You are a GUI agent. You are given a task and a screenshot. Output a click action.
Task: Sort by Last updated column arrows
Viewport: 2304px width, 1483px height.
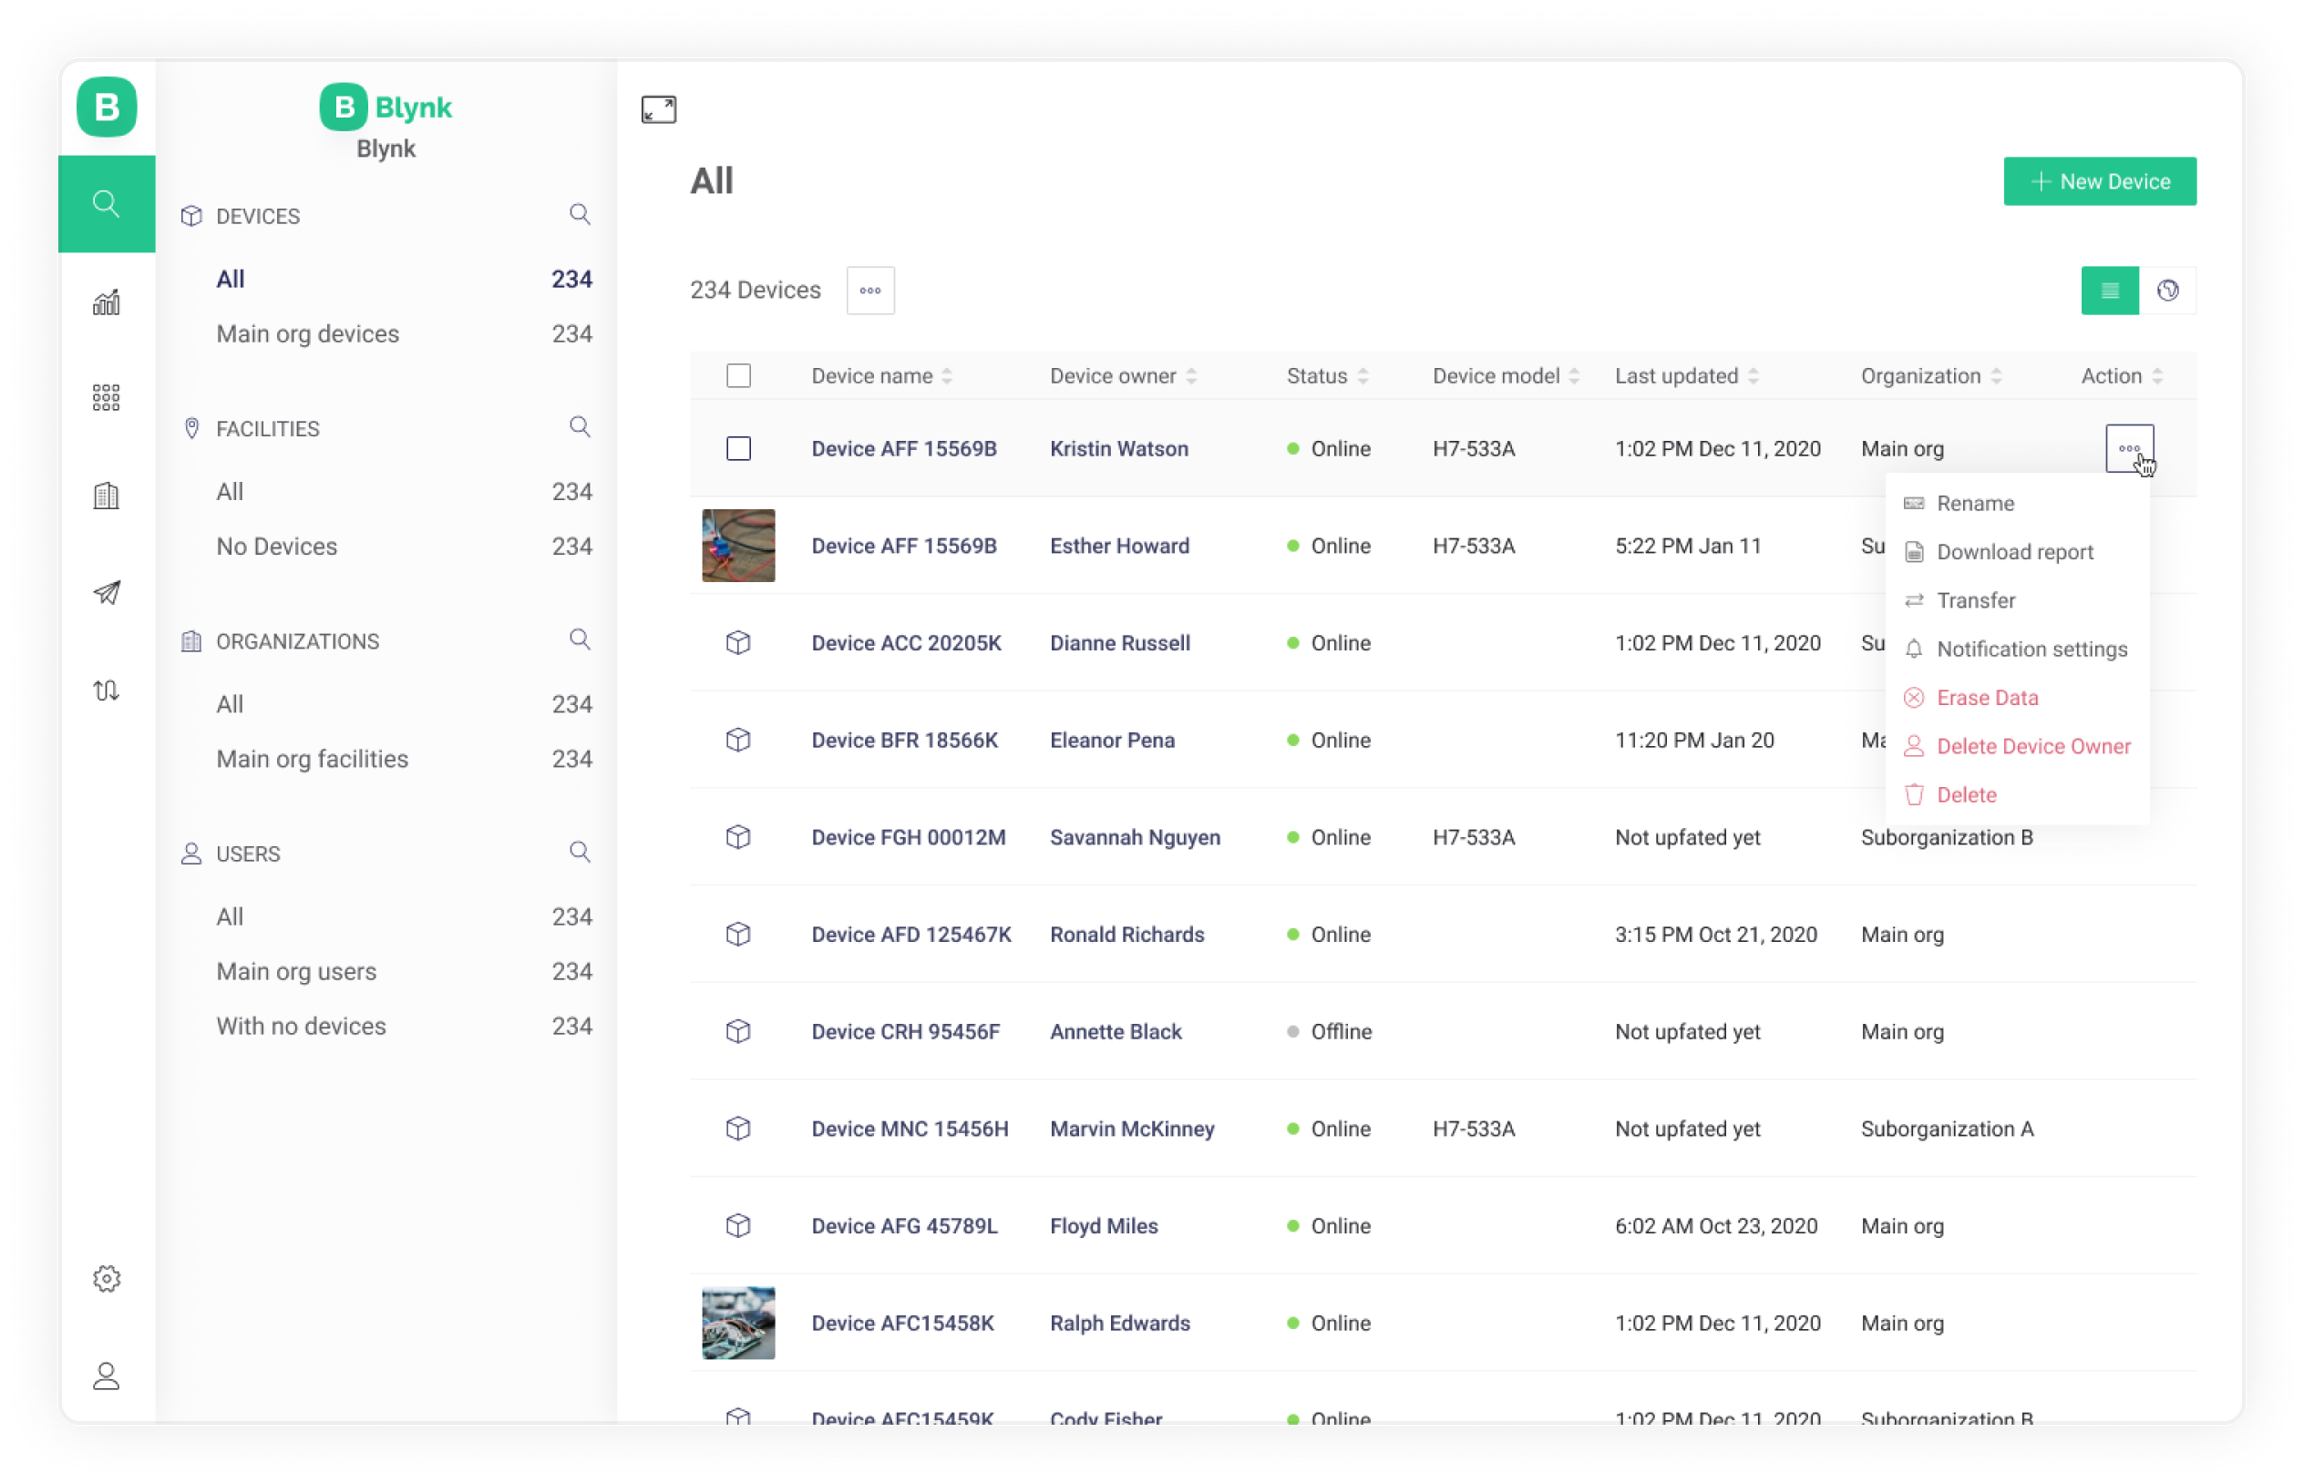(1753, 376)
